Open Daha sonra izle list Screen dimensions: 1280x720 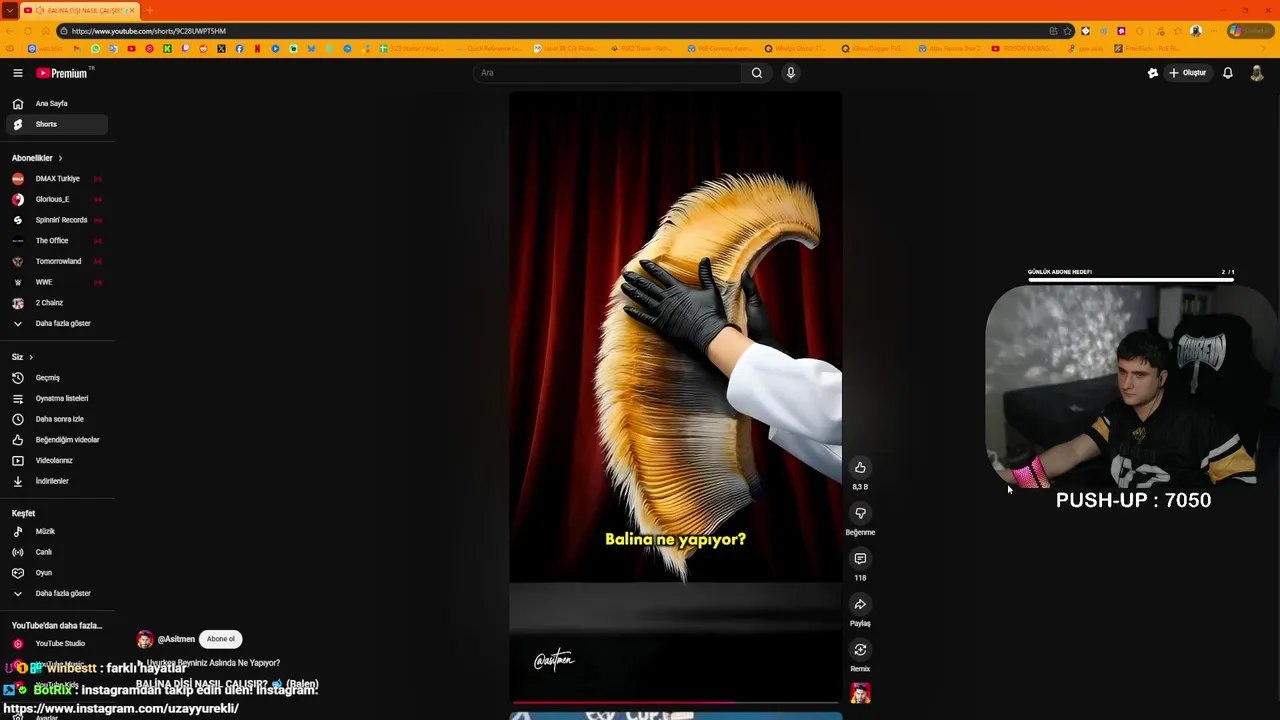[x=55, y=419]
